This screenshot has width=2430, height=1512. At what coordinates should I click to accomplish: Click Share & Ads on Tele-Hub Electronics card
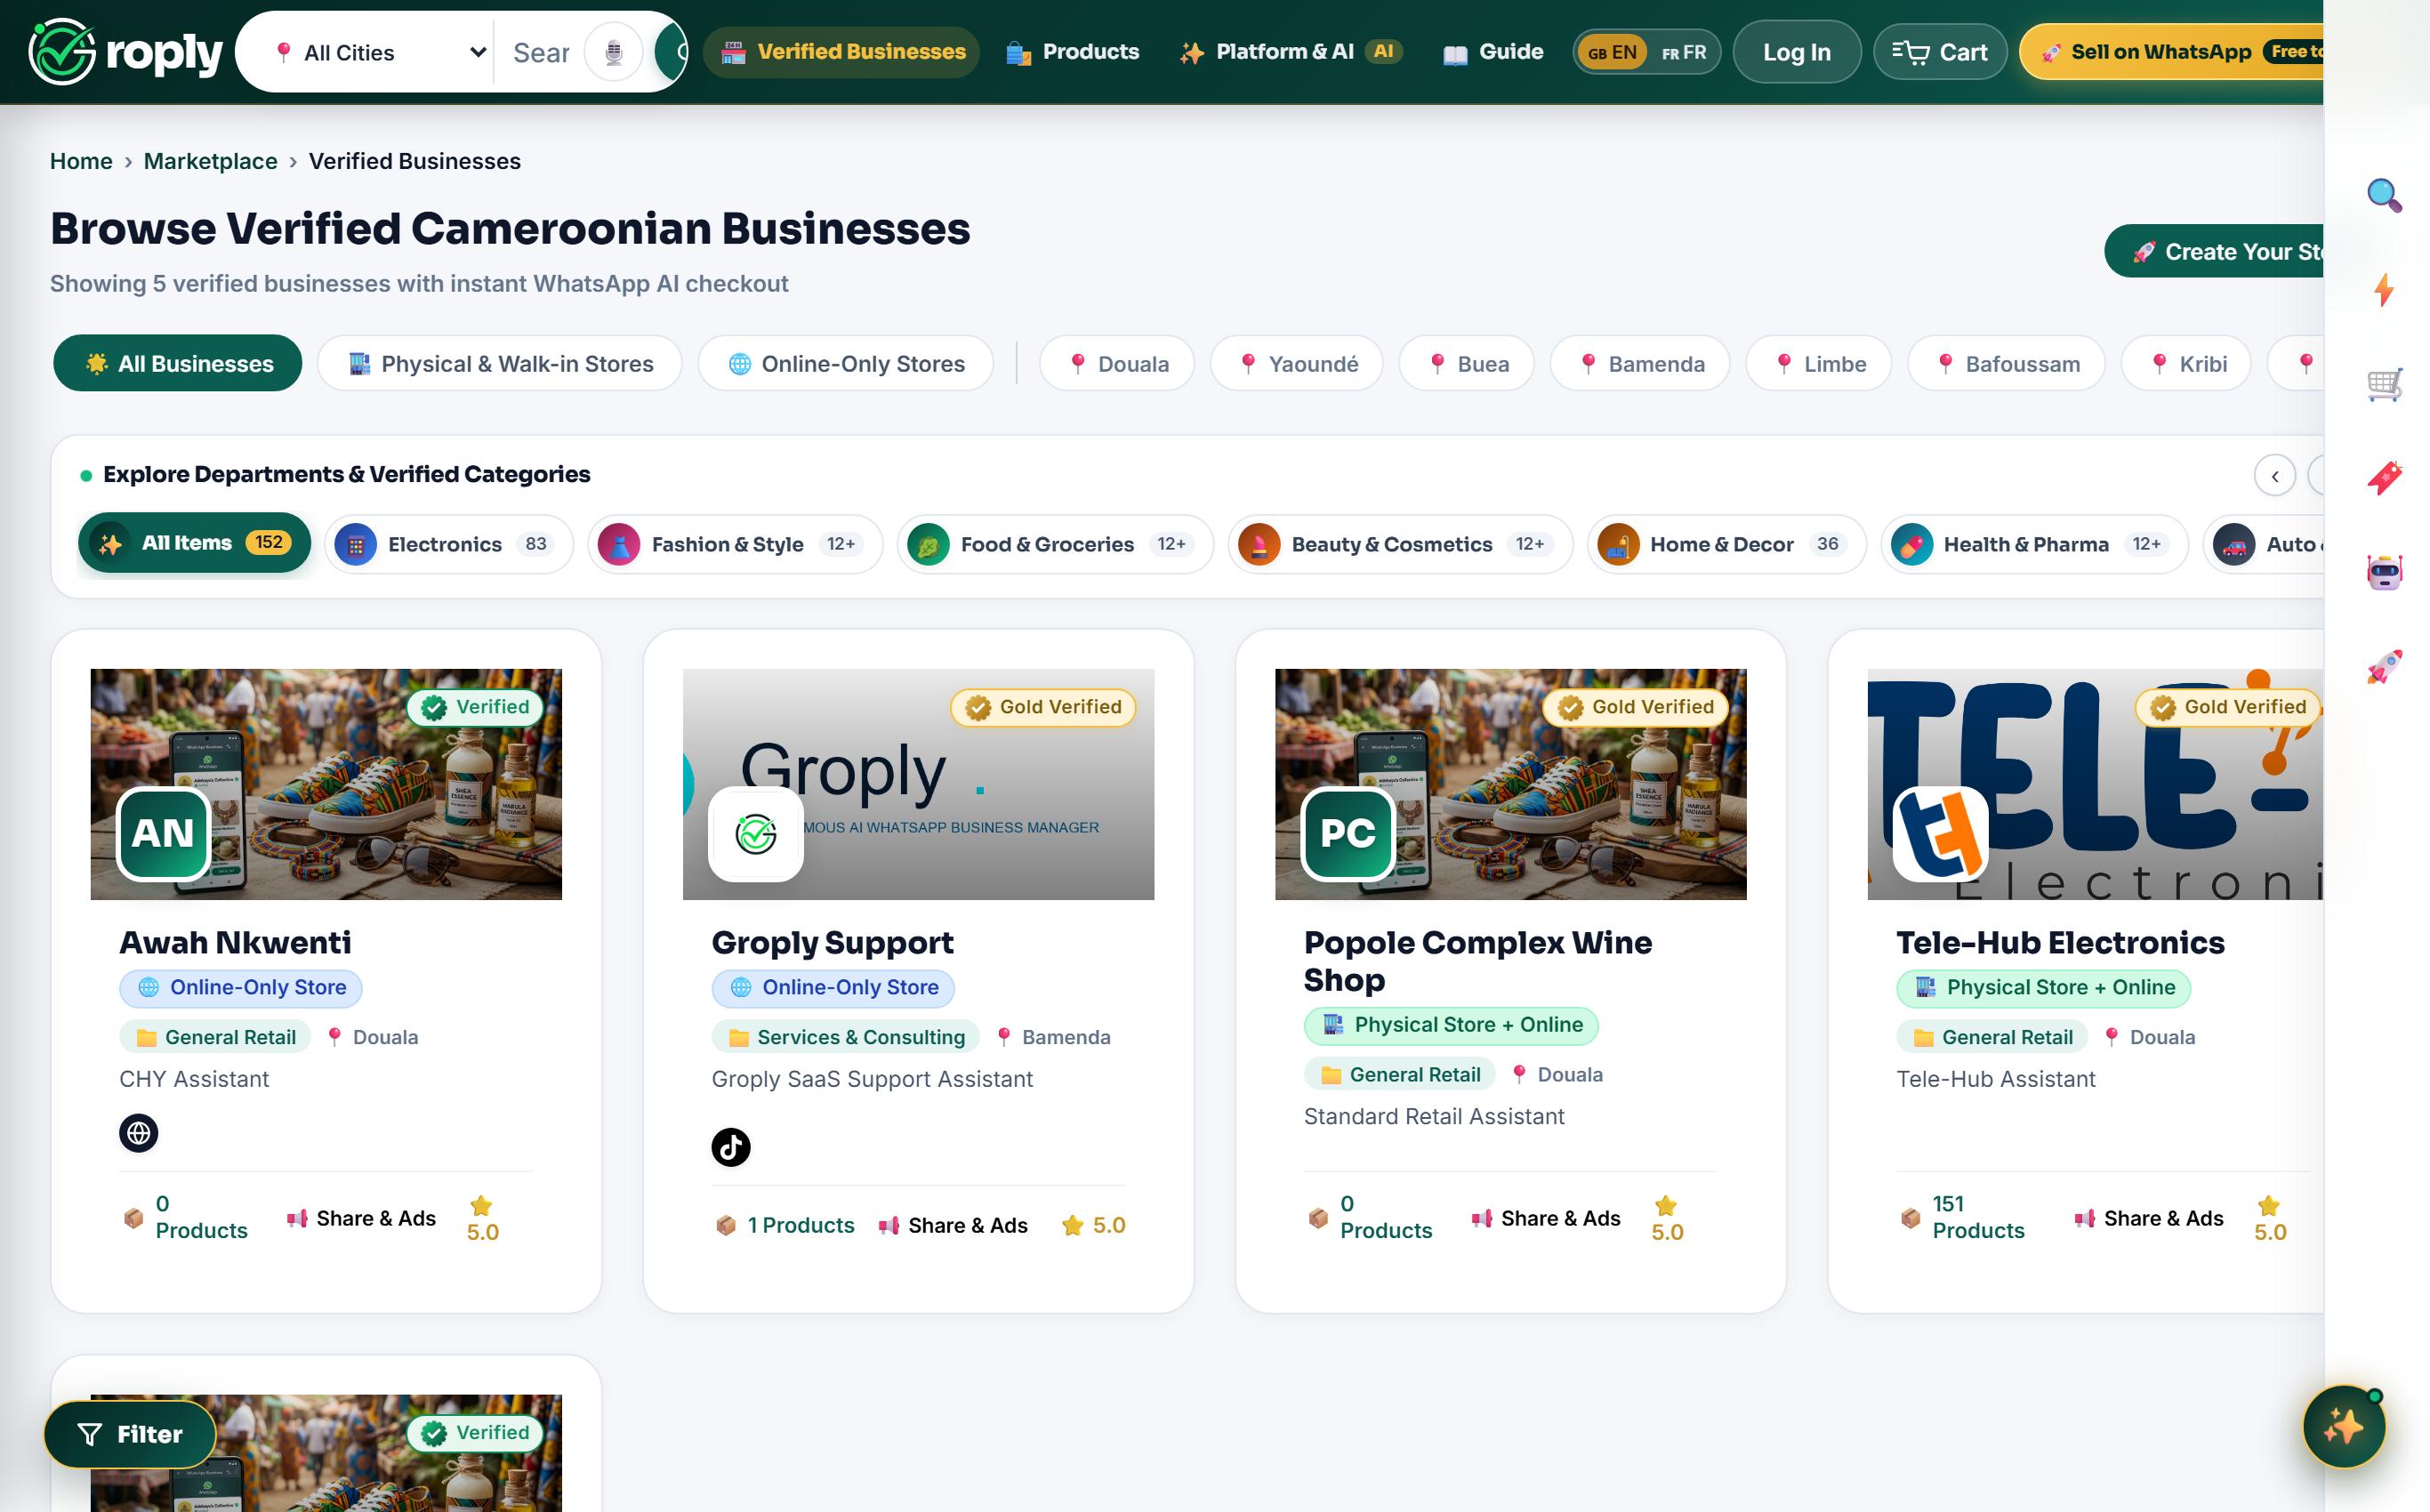[x=2149, y=1218]
